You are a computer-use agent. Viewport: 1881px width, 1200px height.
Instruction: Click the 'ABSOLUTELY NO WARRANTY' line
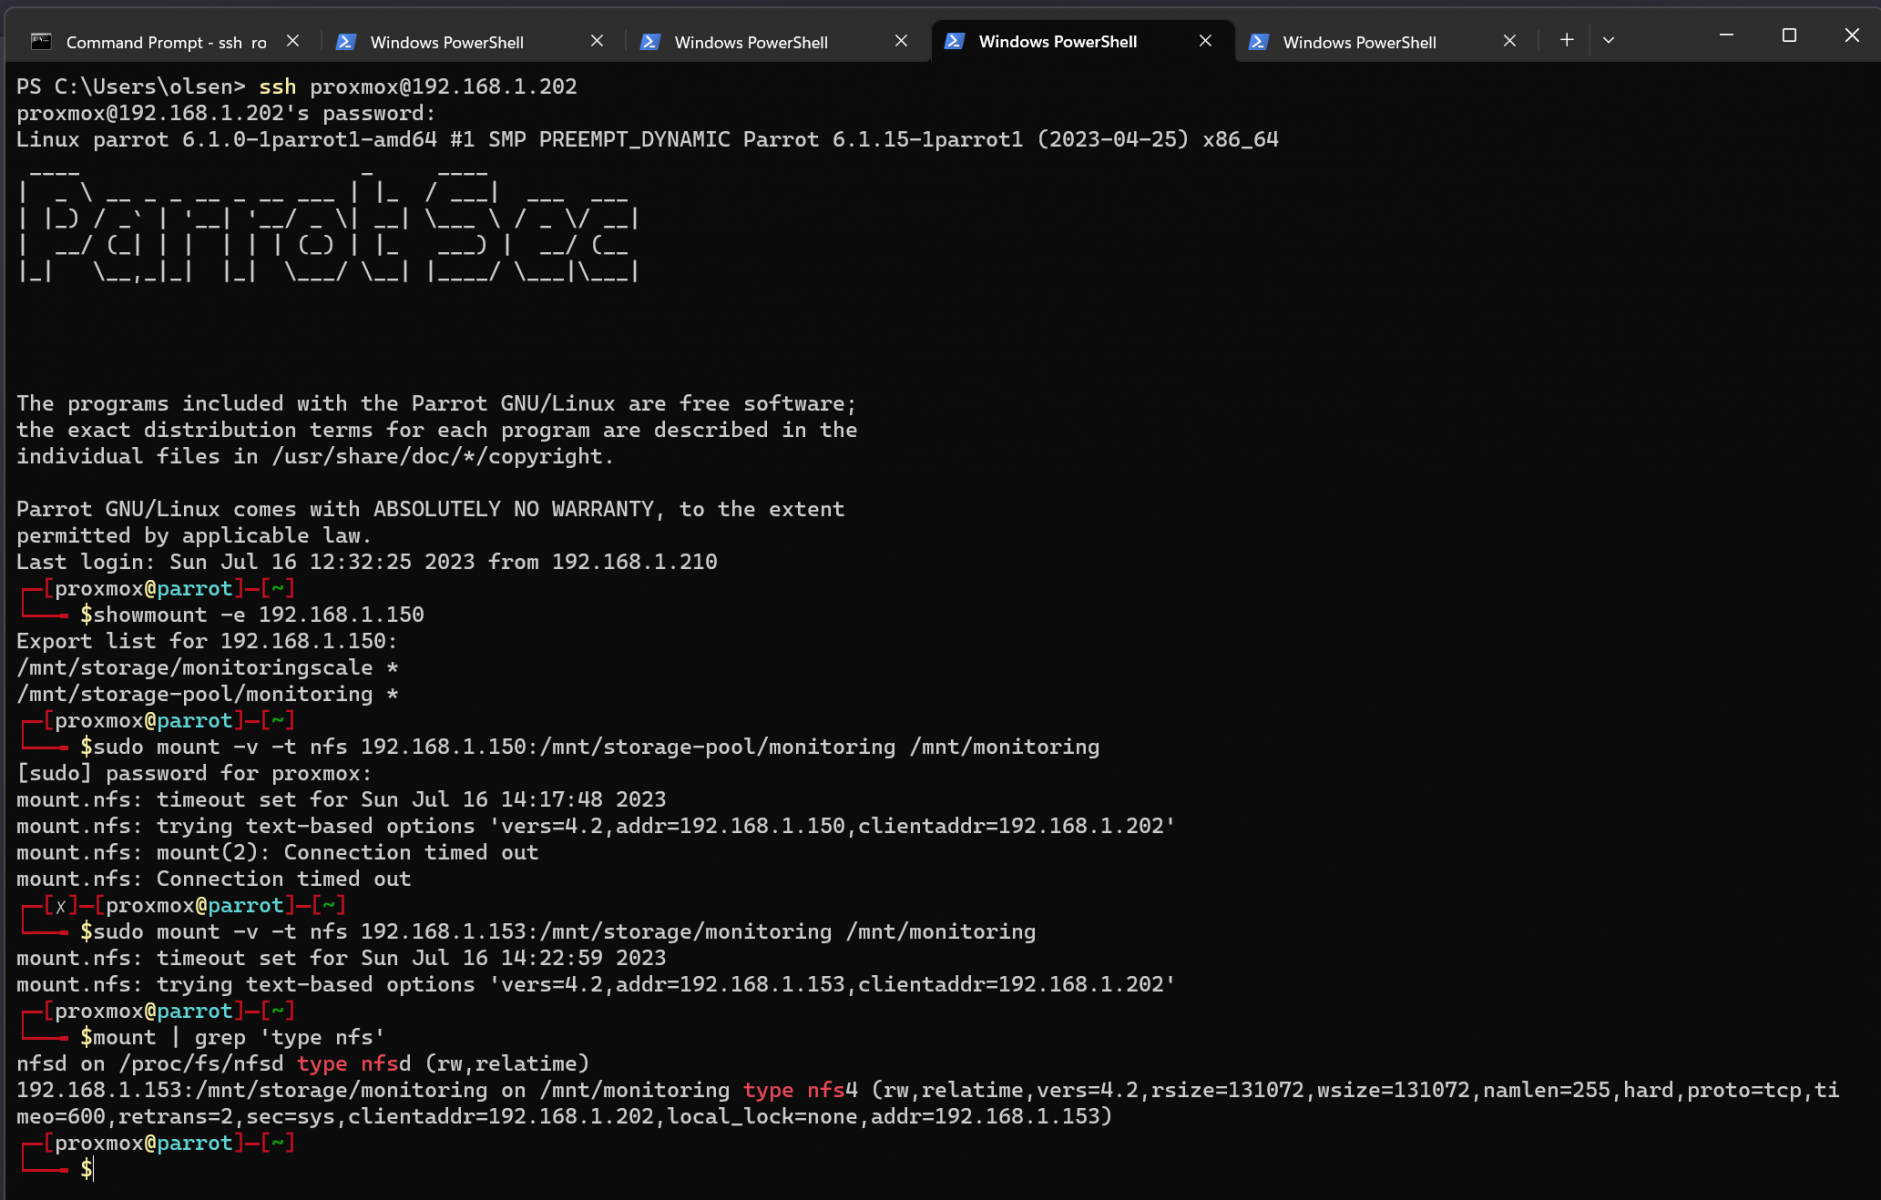(x=430, y=510)
